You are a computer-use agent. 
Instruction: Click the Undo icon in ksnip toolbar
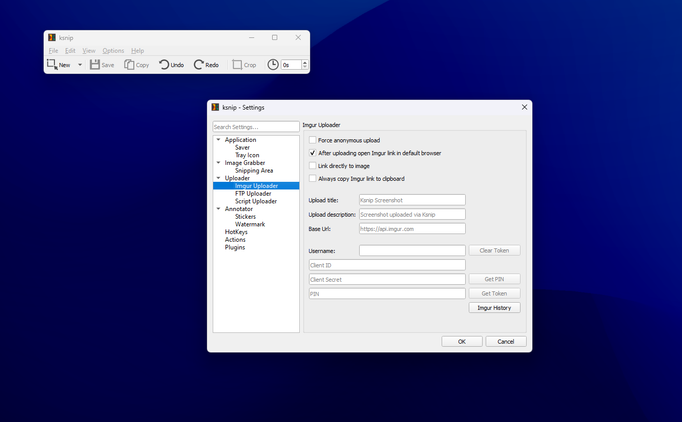pyautogui.click(x=164, y=65)
